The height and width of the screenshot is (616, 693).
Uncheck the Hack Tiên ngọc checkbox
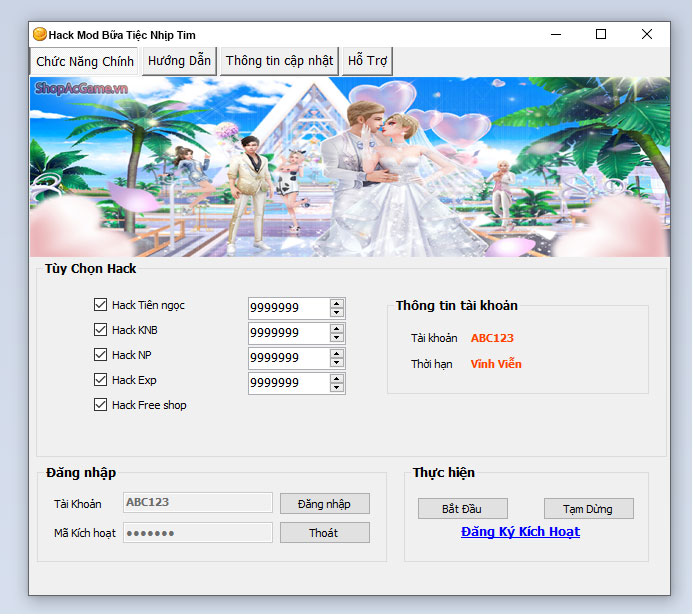pos(100,304)
